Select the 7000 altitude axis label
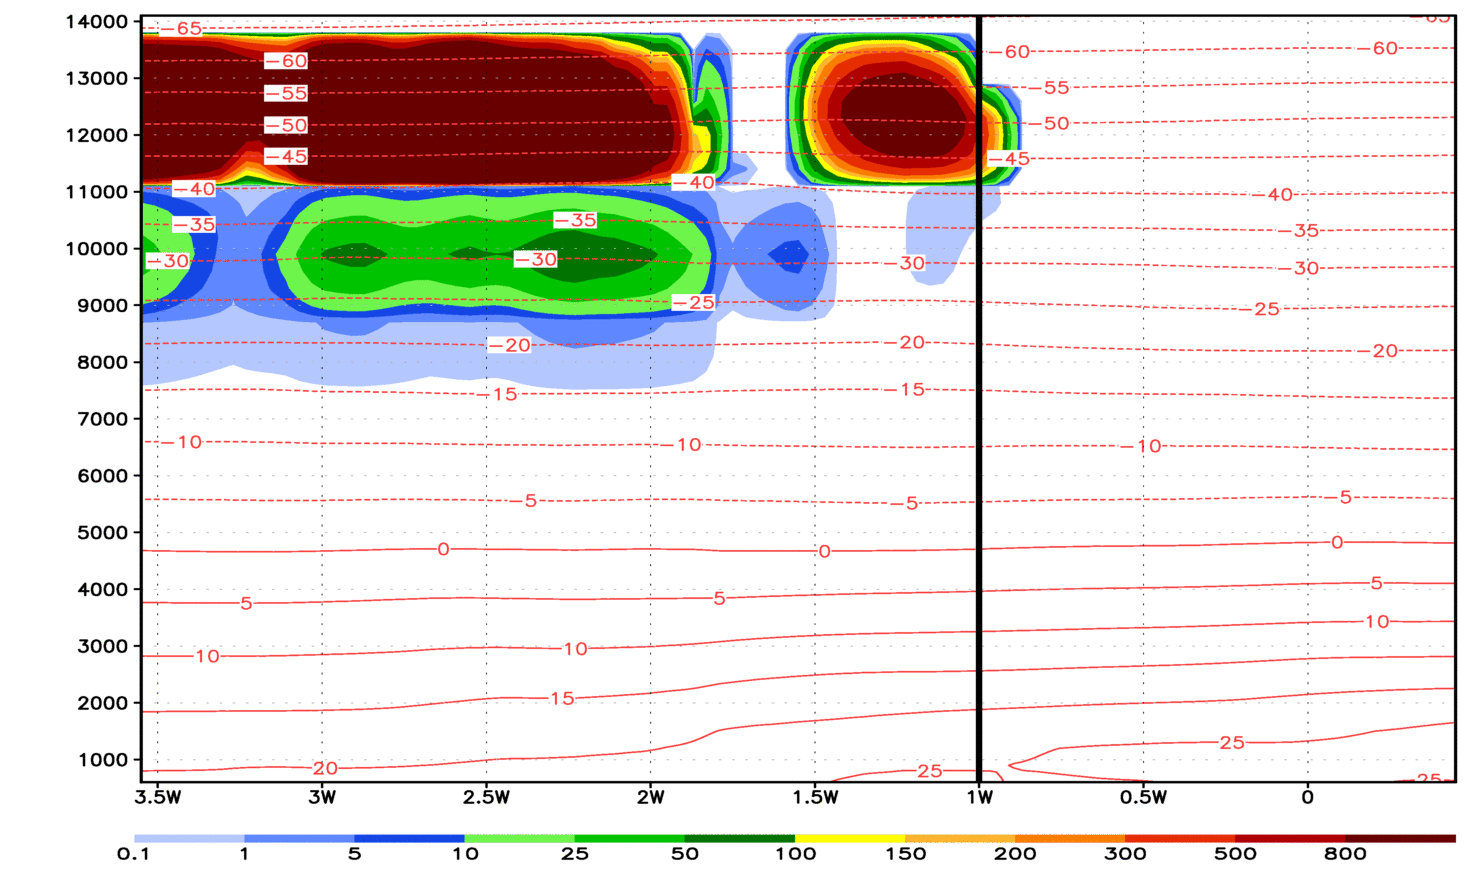This screenshot has height=877, width=1476. tap(102, 419)
